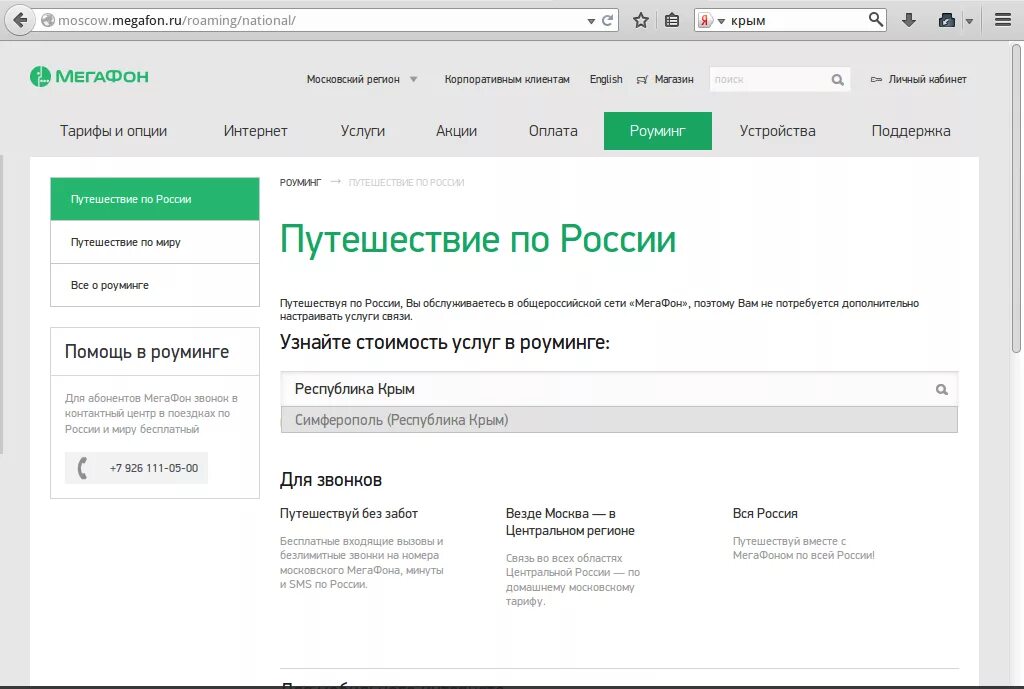Open the Оплата menu item
Screen dimensions: 1024x689
pos(553,131)
